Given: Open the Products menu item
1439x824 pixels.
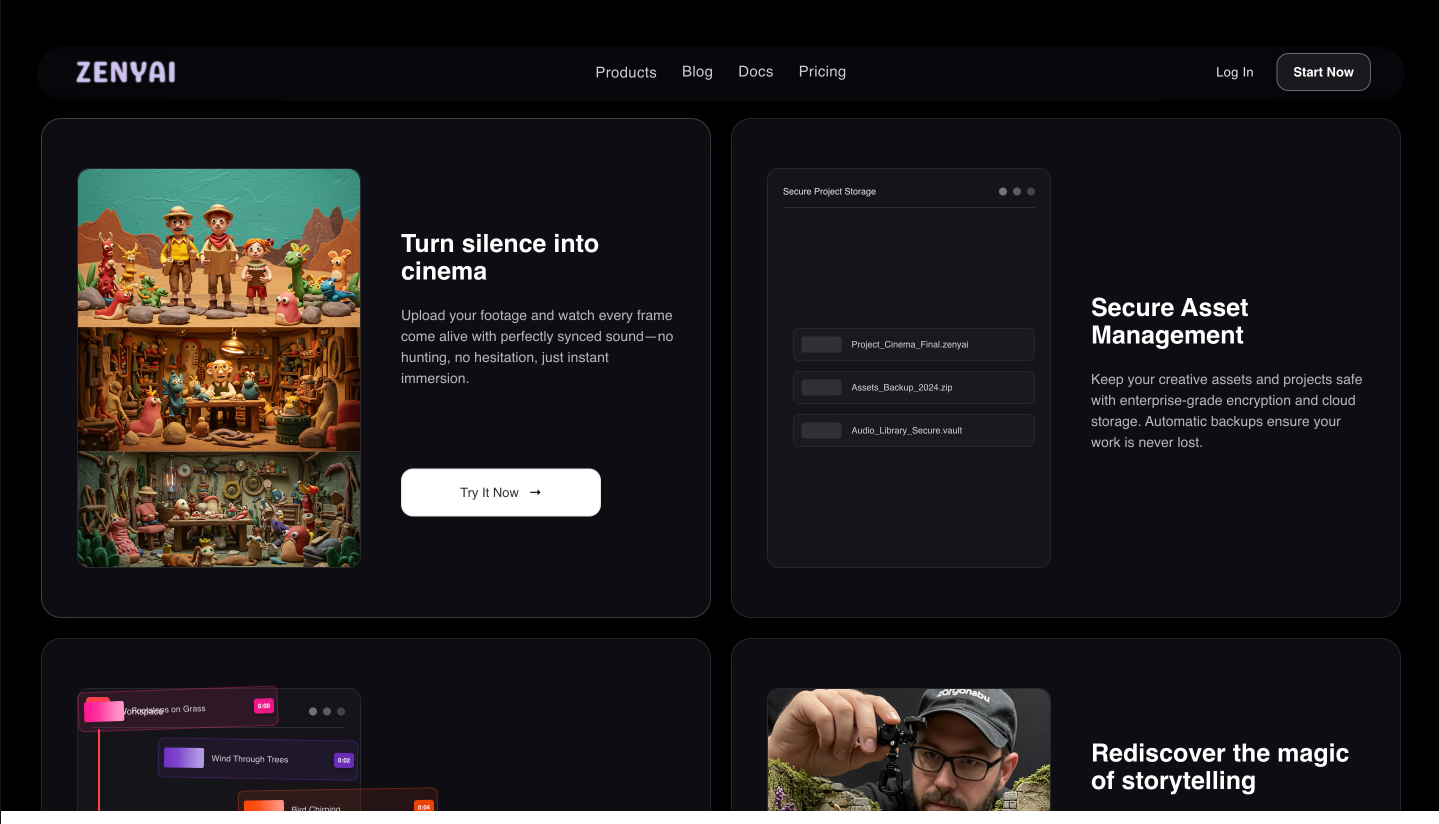Looking at the screenshot, I should [x=626, y=72].
